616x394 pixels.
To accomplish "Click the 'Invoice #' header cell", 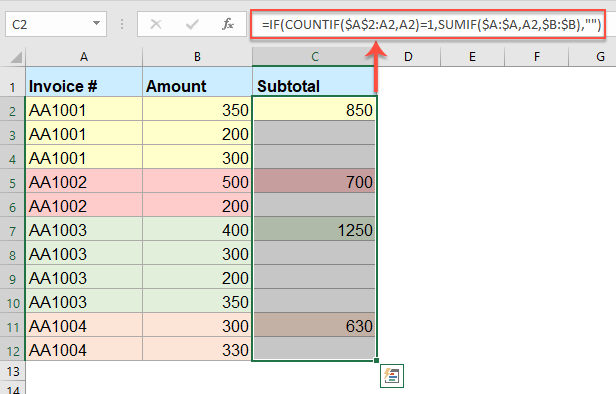I will pos(84,82).
